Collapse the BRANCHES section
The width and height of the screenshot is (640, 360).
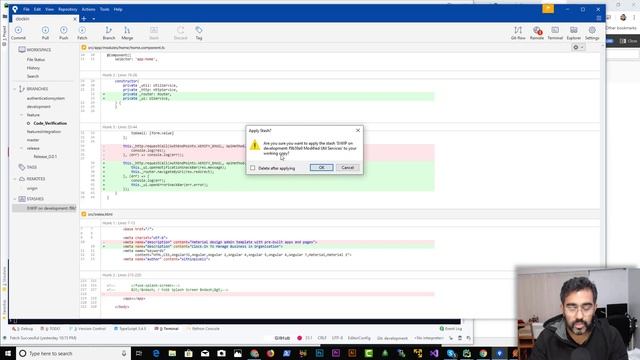(15, 89)
